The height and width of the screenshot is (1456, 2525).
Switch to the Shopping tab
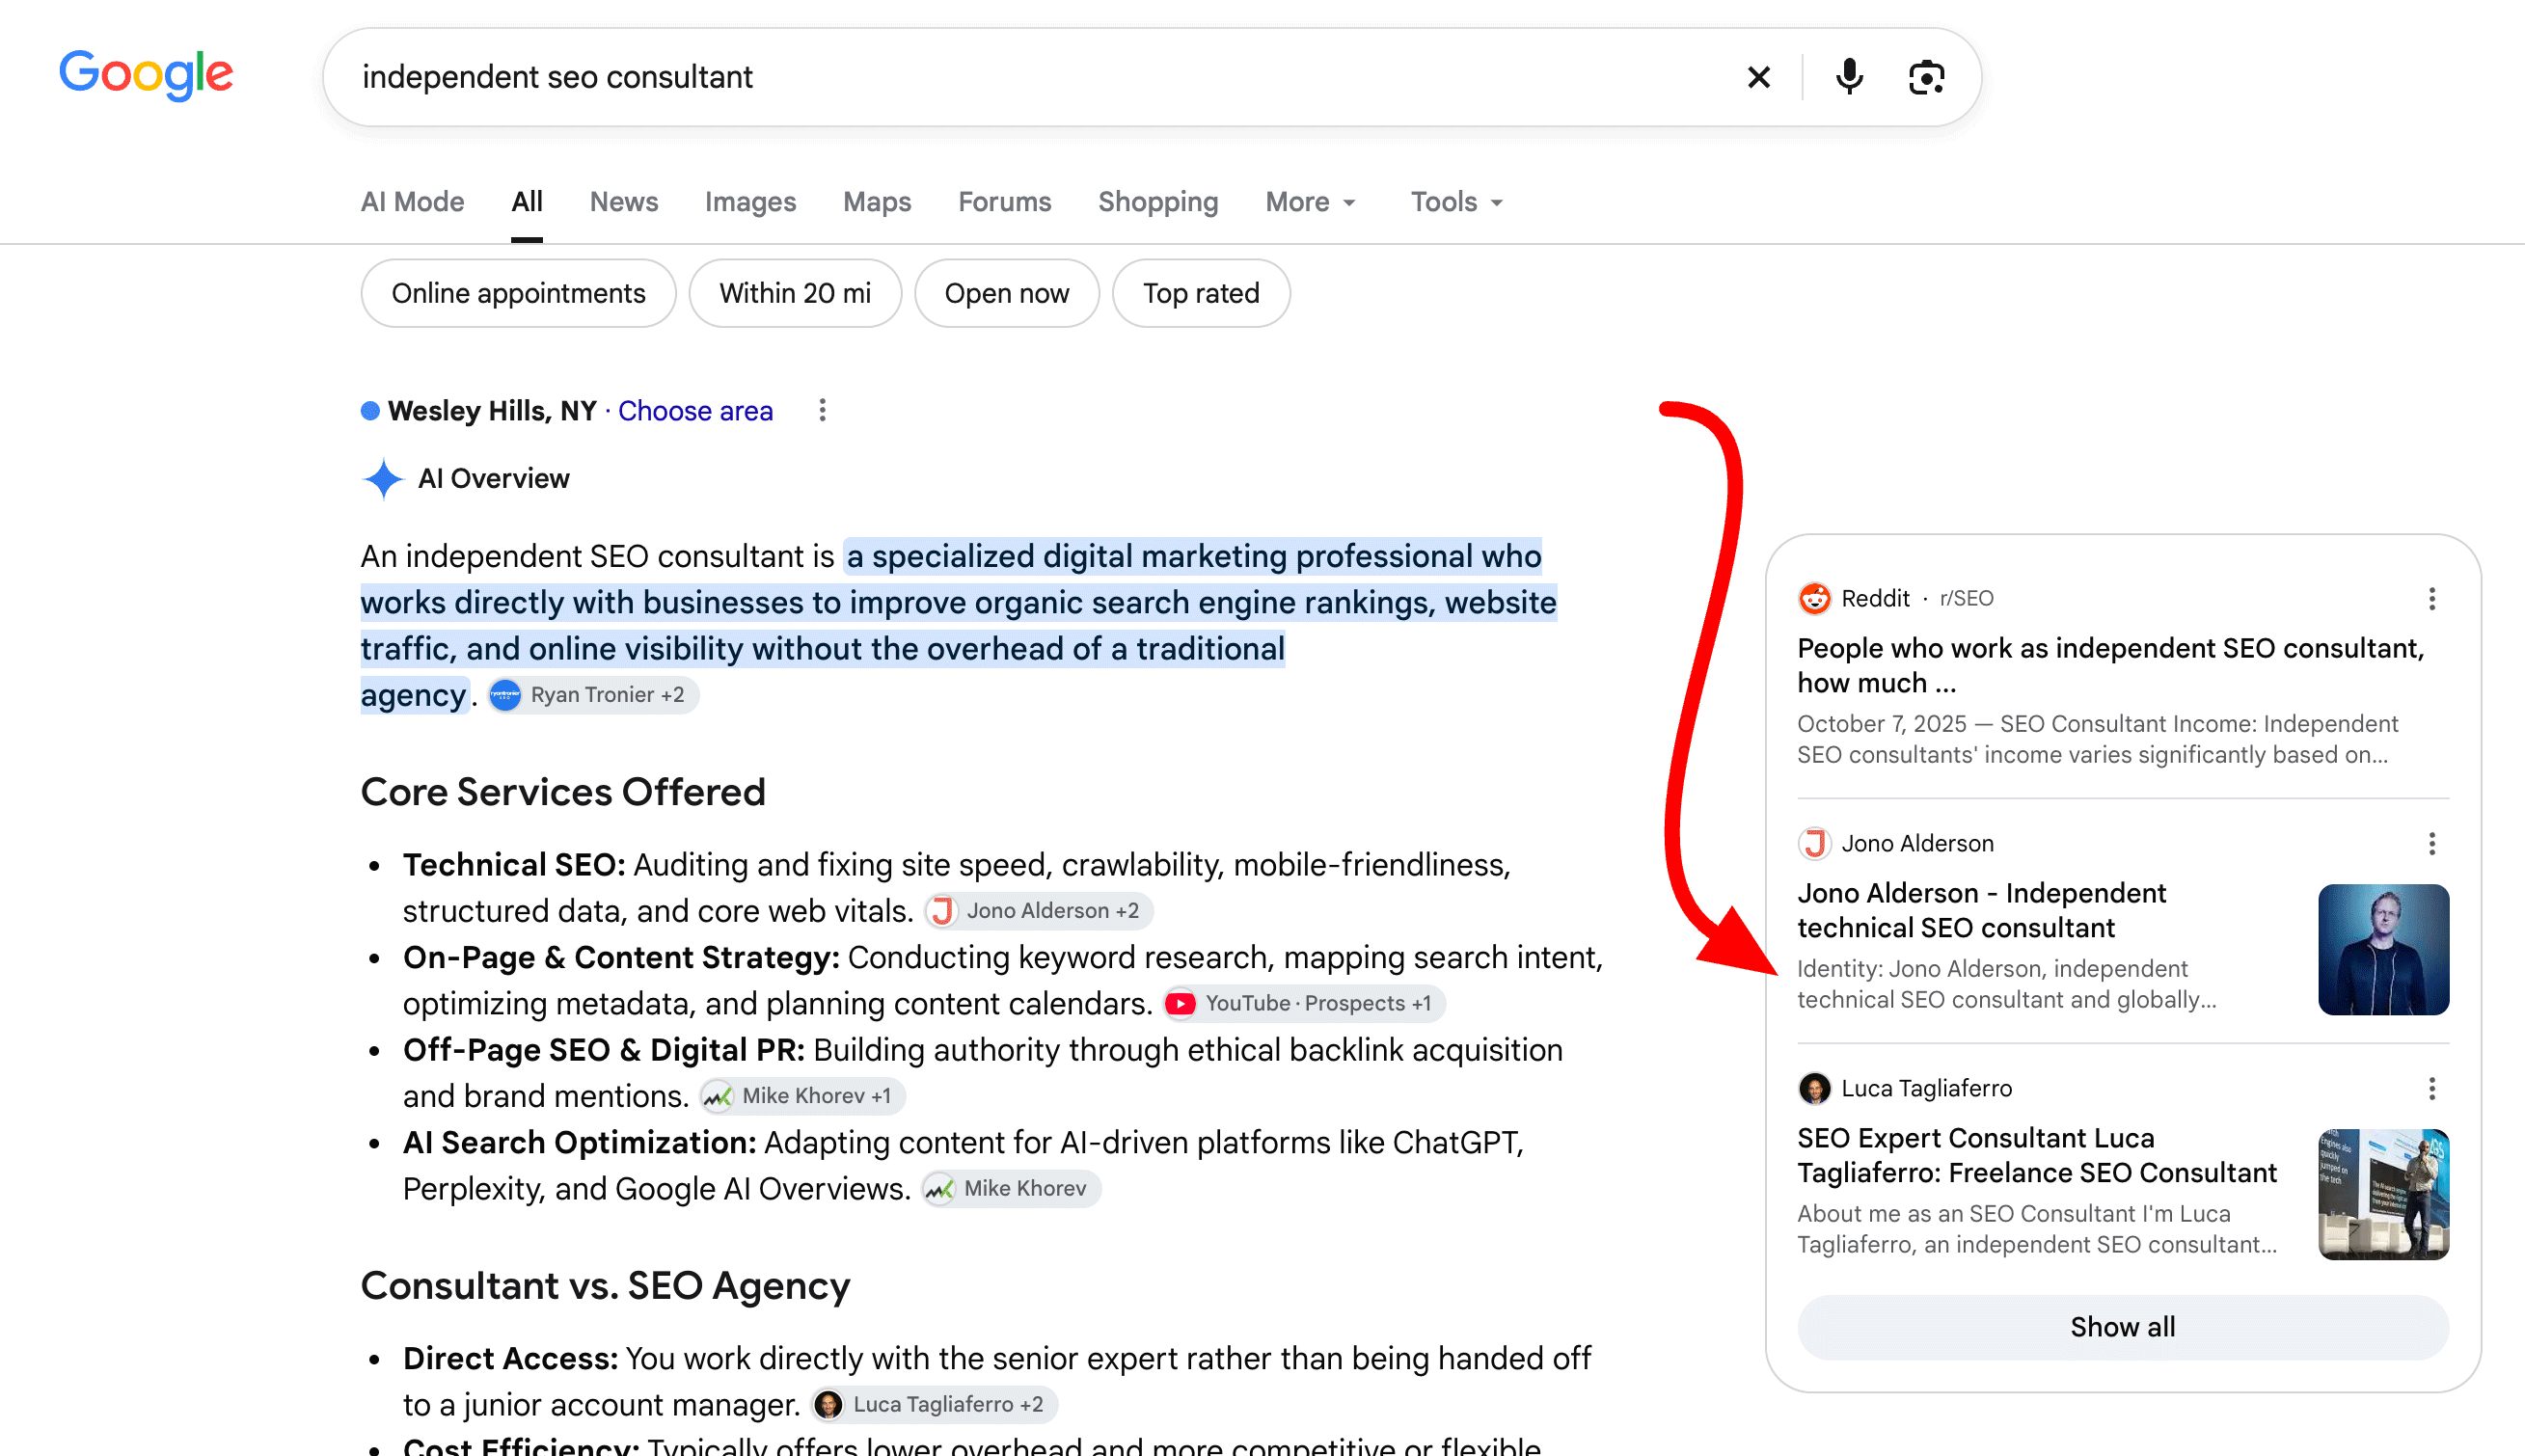pos(1158,202)
